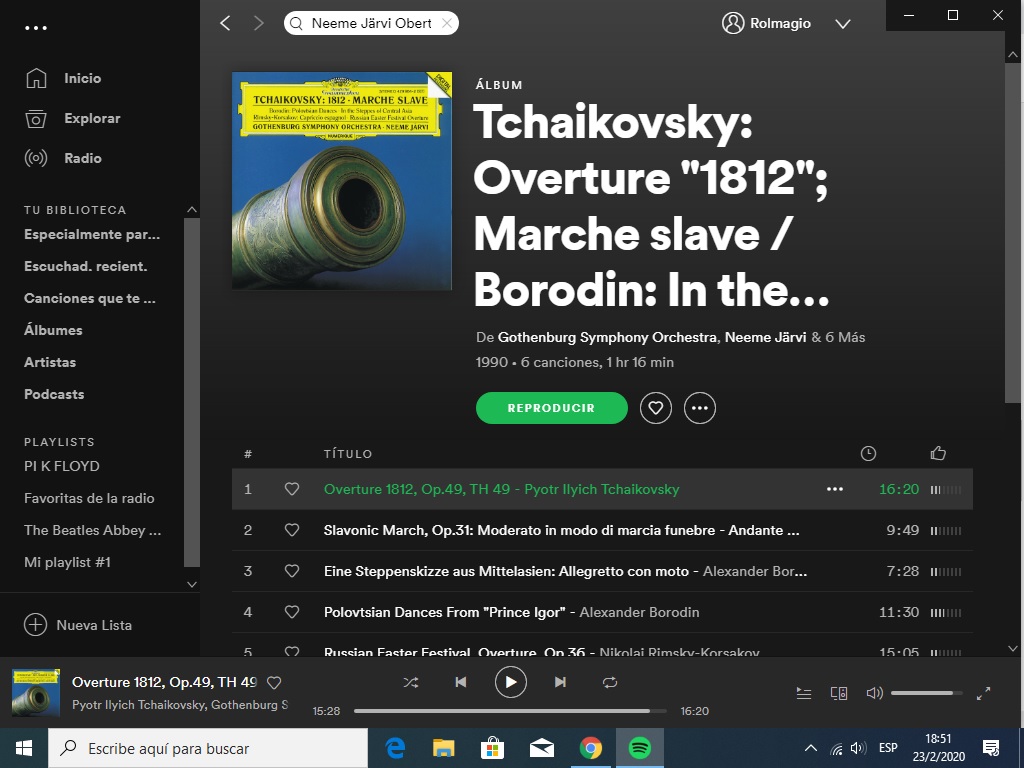Click the sidebar scroll-down arrow
Image resolution: width=1024 pixels, height=768 pixels.
click(191, 584)
